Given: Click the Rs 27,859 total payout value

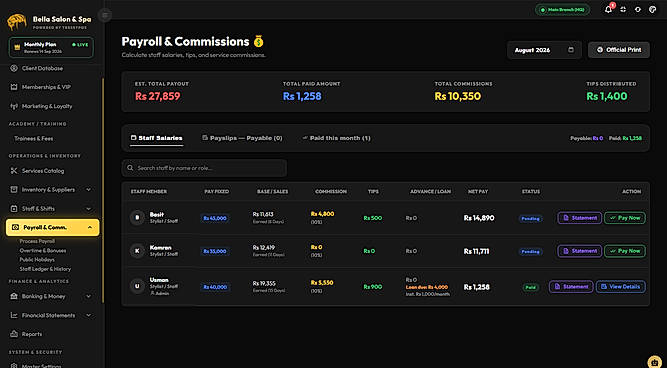Looking at the screenshot, I should pos(157,96).
